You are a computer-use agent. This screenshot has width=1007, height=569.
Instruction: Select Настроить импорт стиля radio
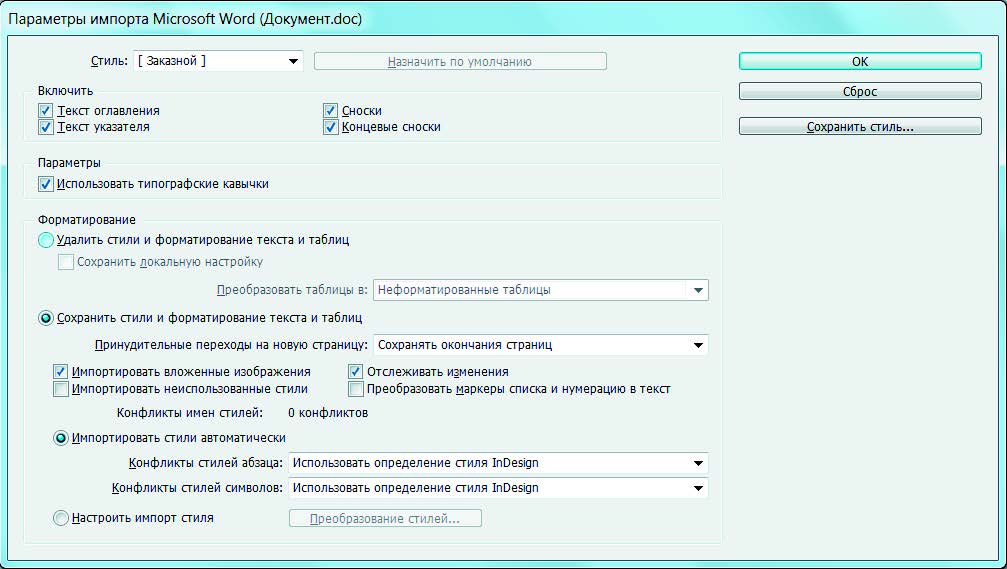(x=61, y=518)
